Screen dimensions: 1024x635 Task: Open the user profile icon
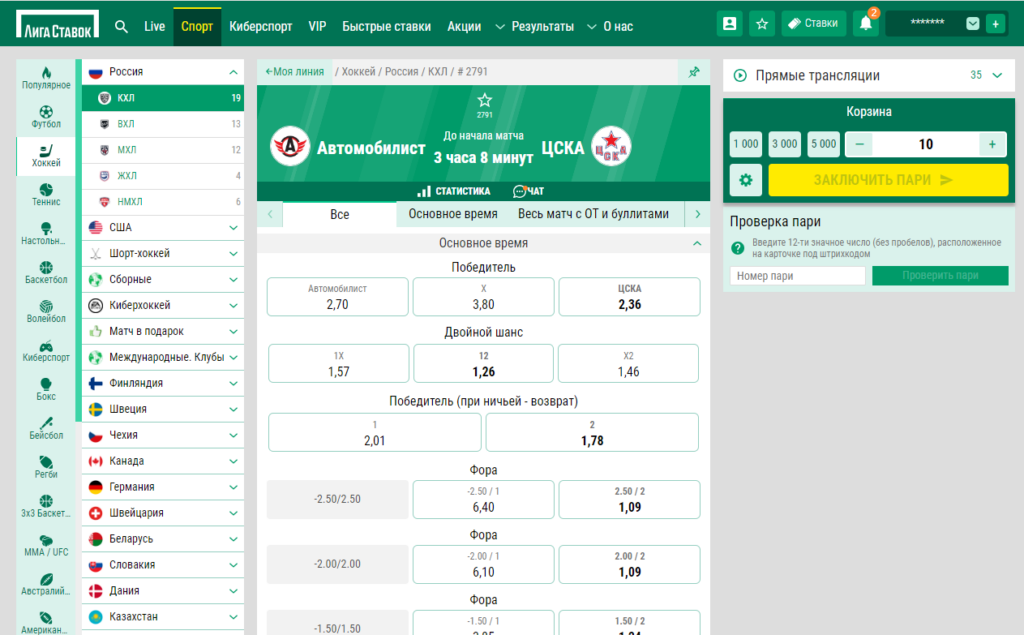[729, 24]
